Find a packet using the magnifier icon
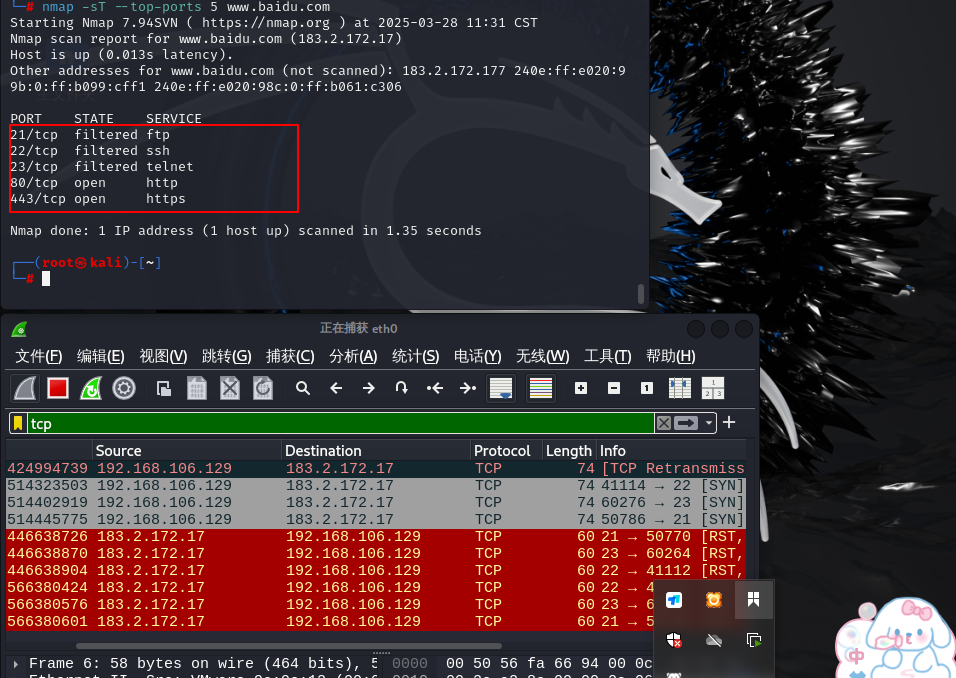Screen dimensions: 956x678 pos(302,388)
